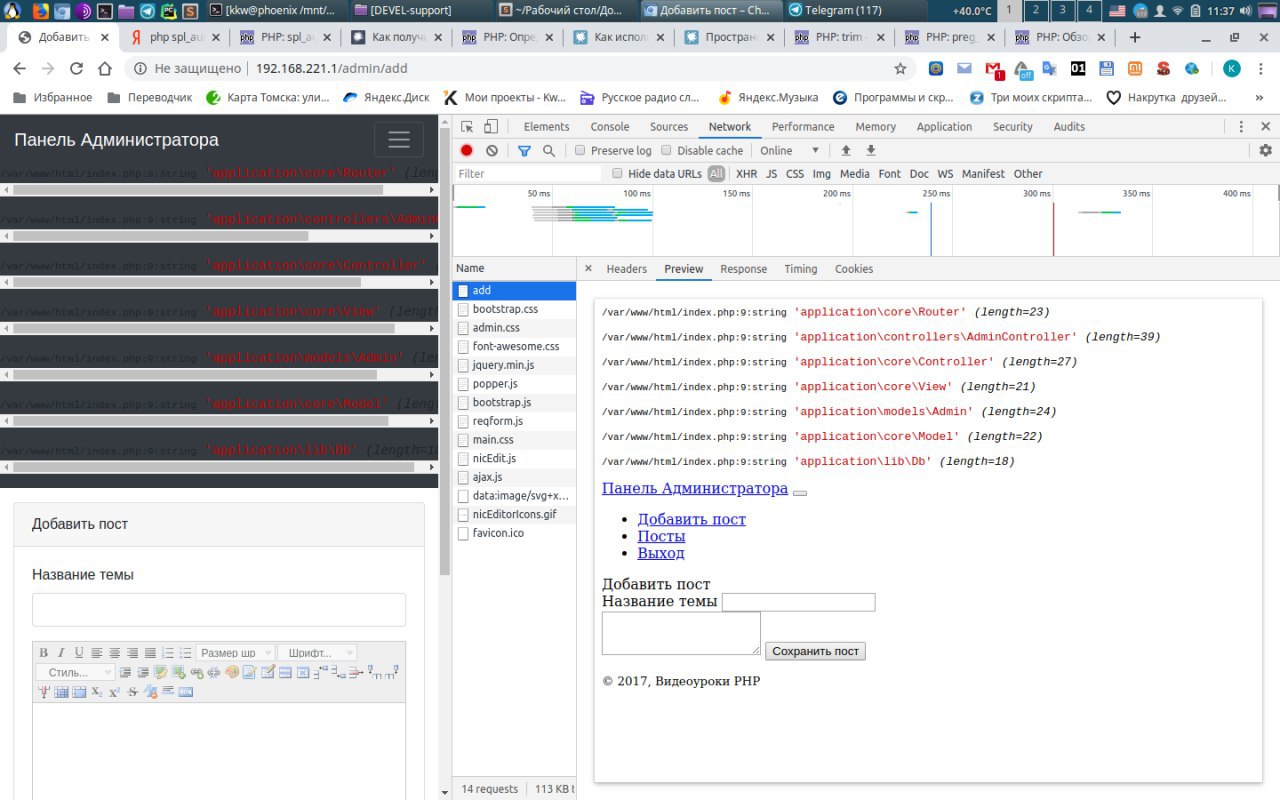Expand the hidden bookmarks overflow chevron
The width and height of the screenshot is (1280, 800).
1260,97
